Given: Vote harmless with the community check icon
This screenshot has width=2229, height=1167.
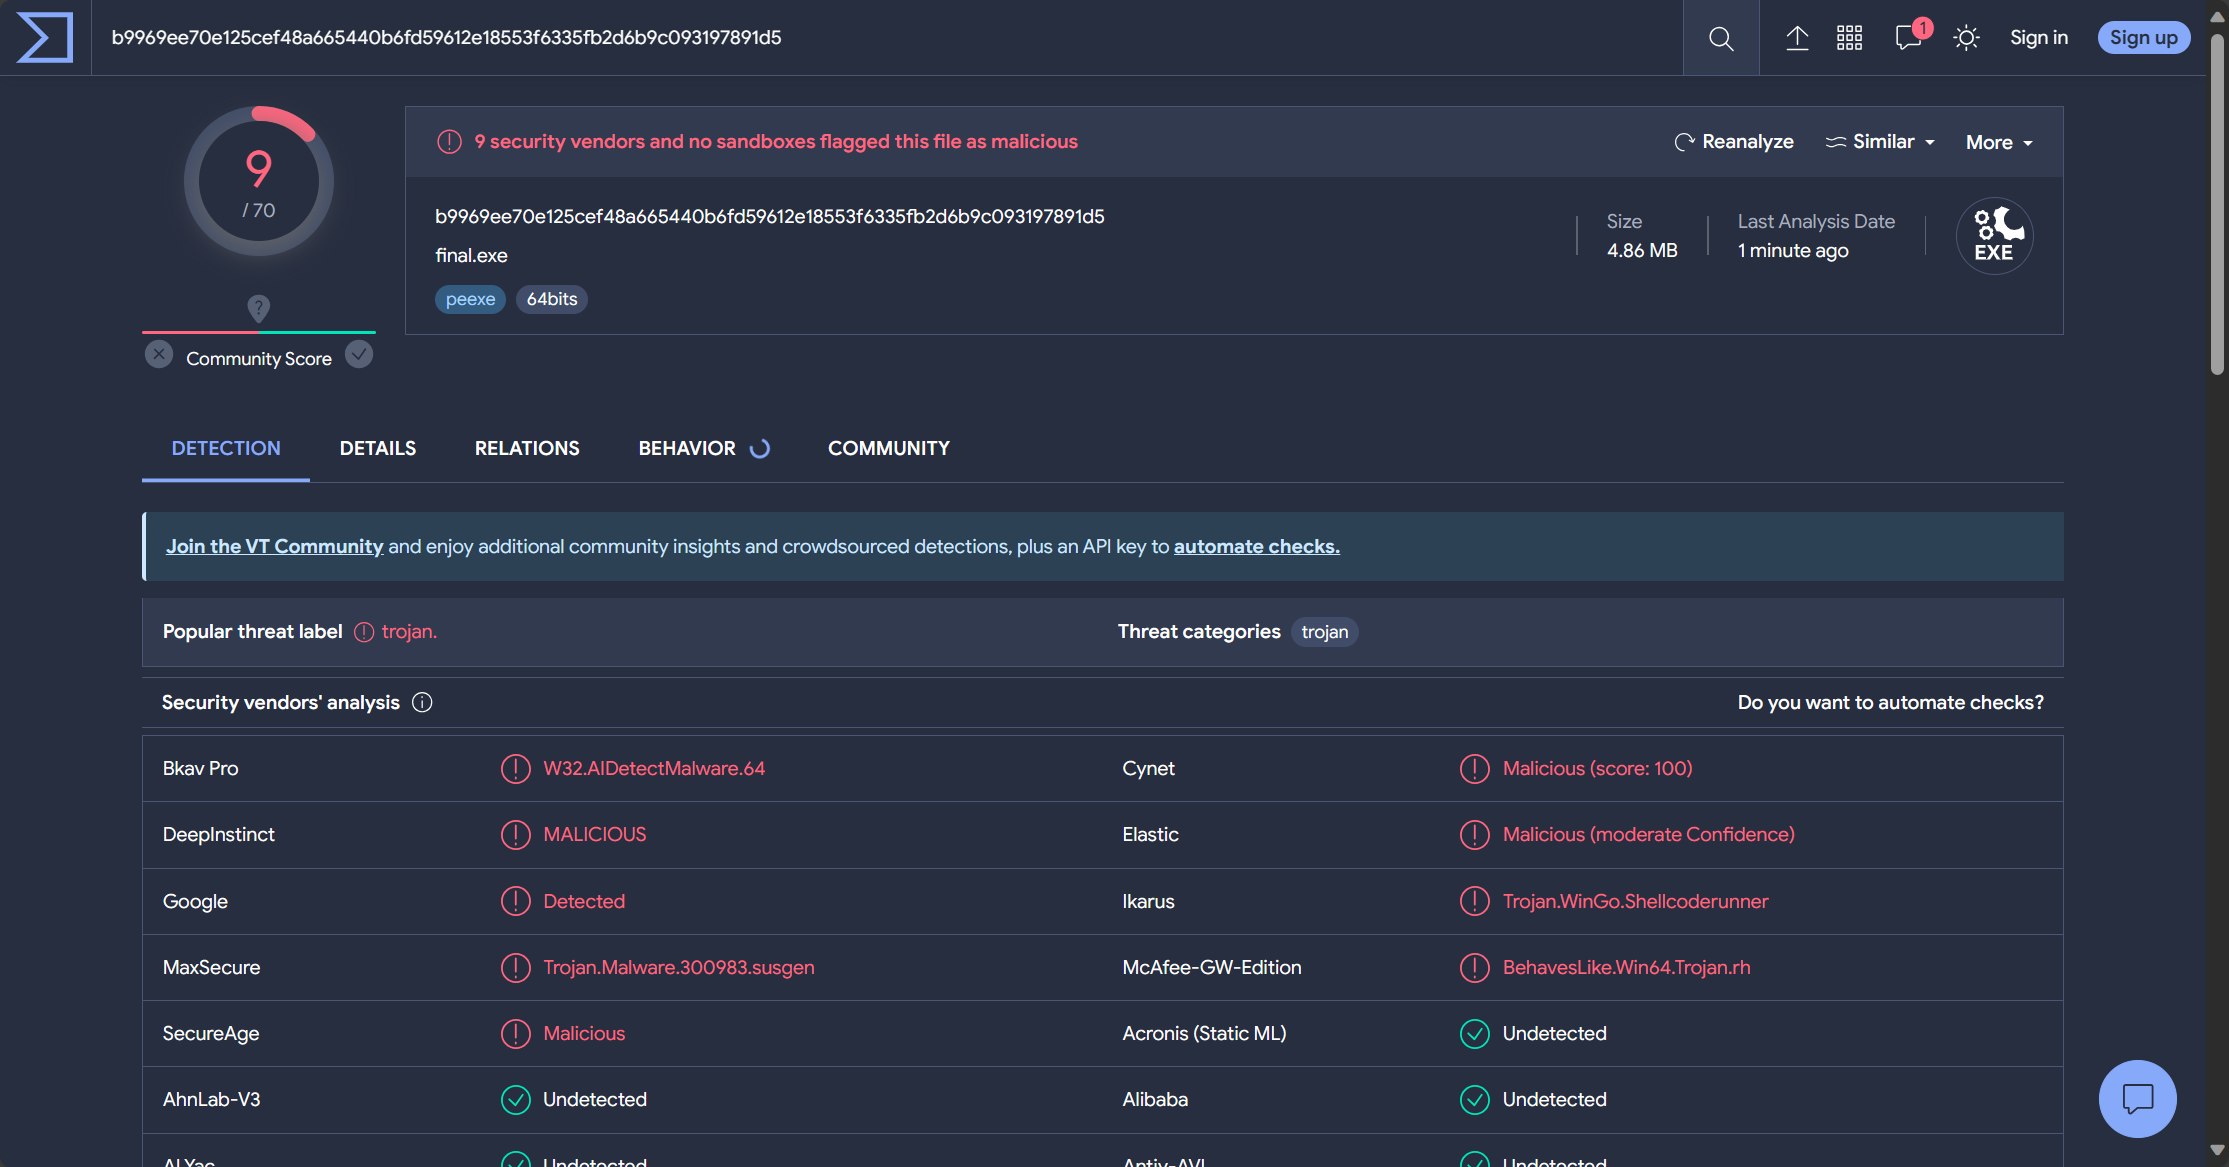Looking at the screenshot, I should tap(359, 355).
